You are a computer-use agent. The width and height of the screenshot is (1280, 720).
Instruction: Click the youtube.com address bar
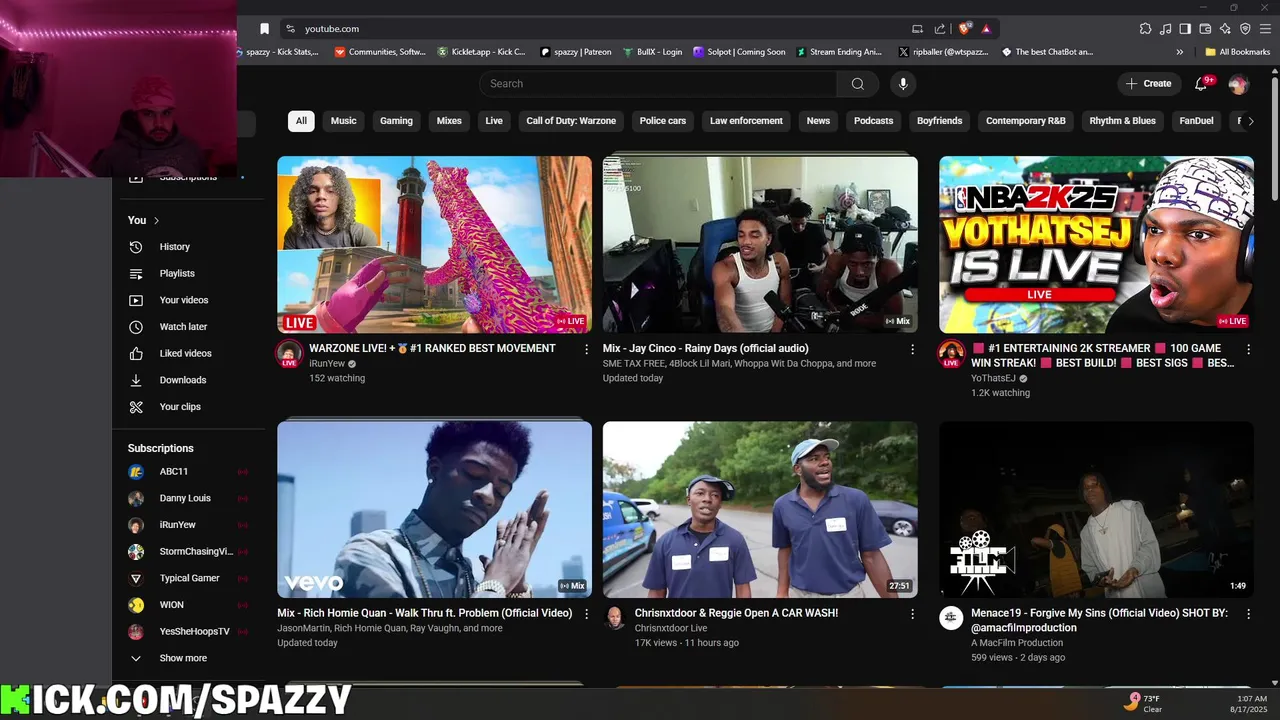tap(600, 29)
